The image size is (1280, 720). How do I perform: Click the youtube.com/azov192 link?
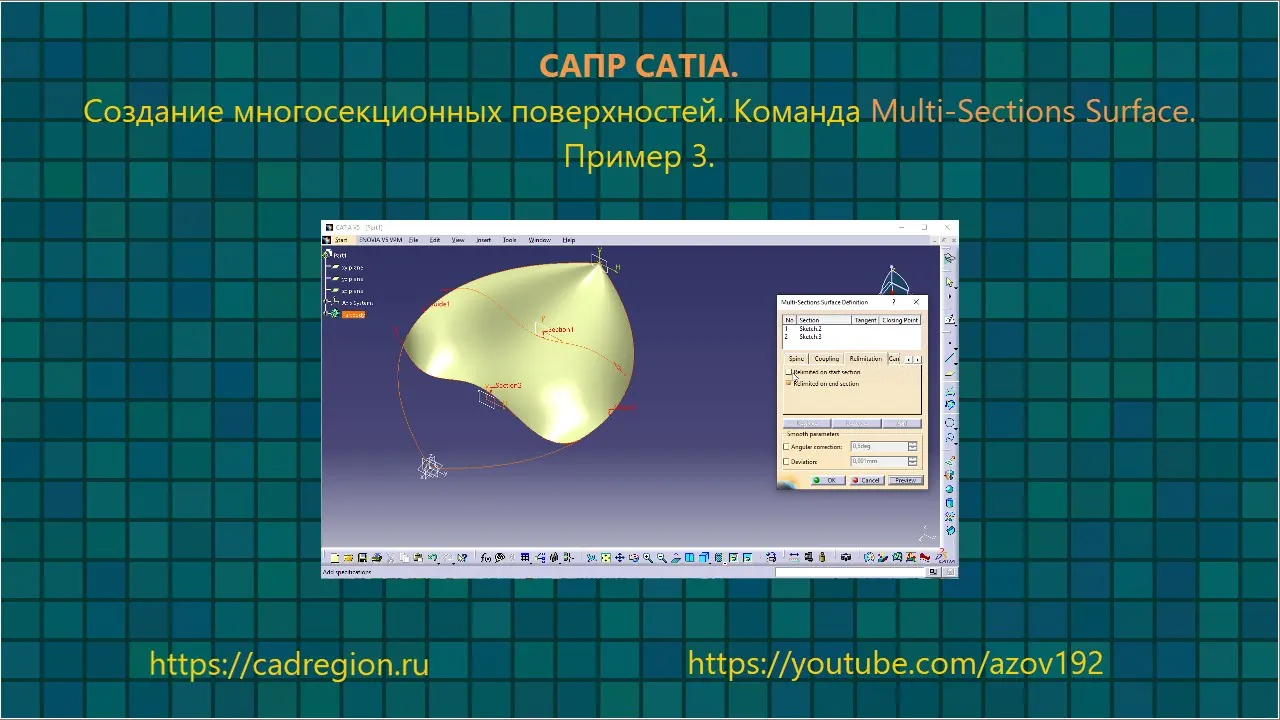(895, 663)
